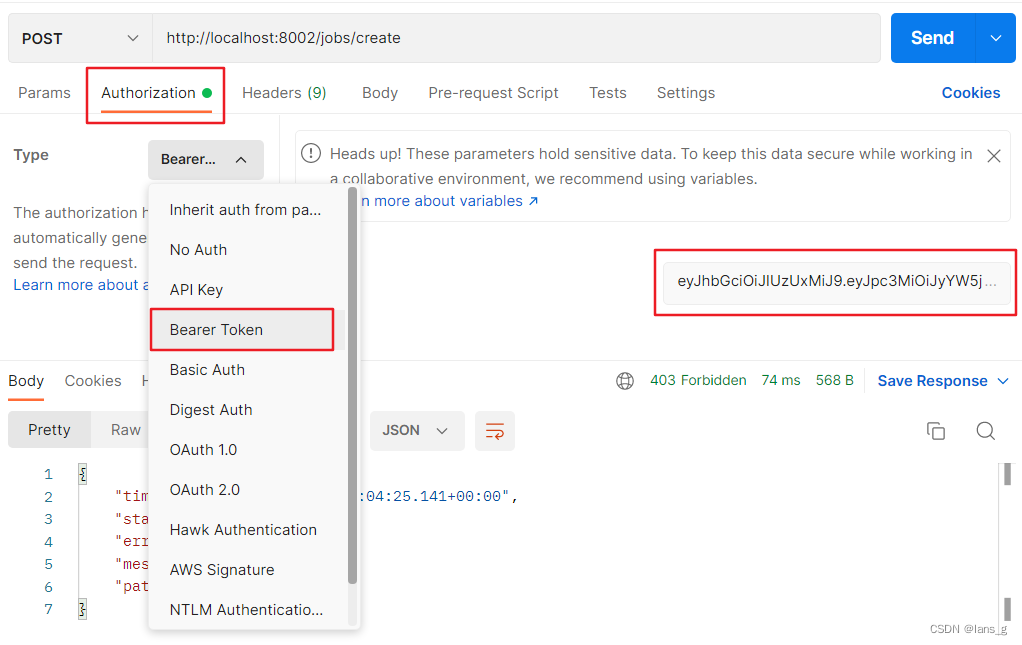Image resolution: width=1022 pixels, height=645 pixels.
Task: Choose No Auth from the list
Action: click(248, 250)
